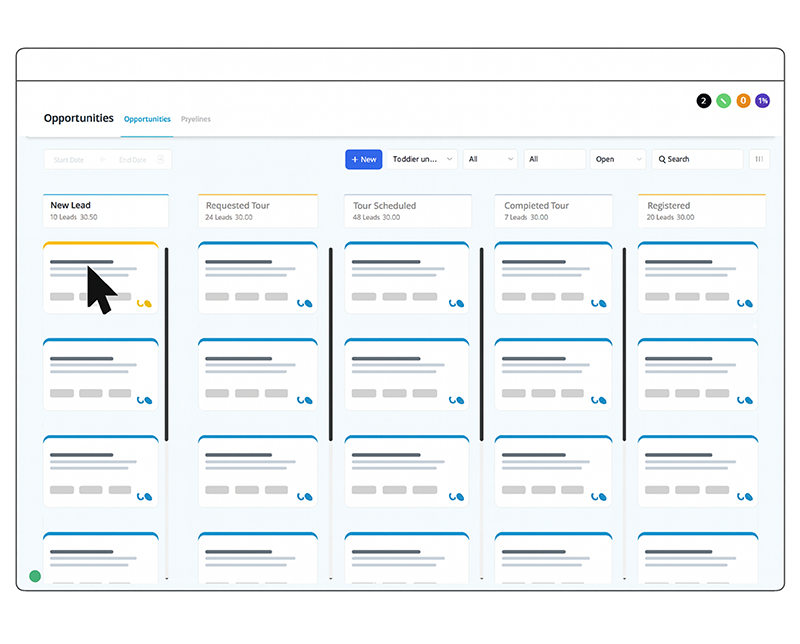The image size is (800, 644).
Task: Switch to the Opportunities tab
Action: click(x=147, y=119)
